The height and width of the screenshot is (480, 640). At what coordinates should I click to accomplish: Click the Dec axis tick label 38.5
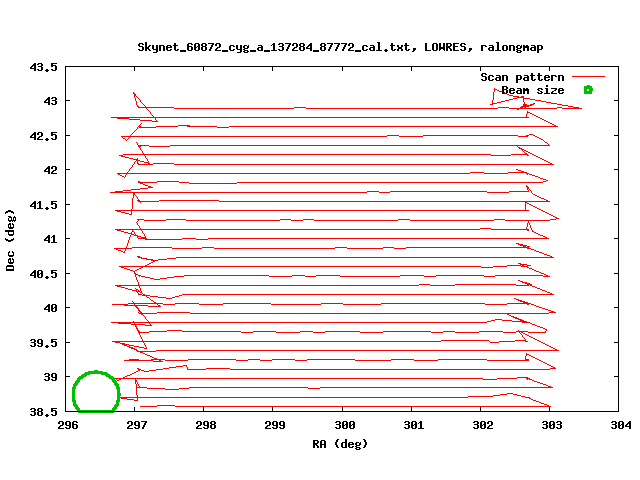44,412
